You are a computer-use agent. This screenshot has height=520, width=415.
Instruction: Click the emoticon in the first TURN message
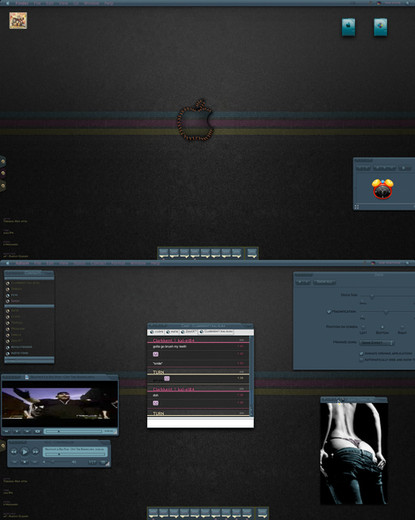[167, 378]
